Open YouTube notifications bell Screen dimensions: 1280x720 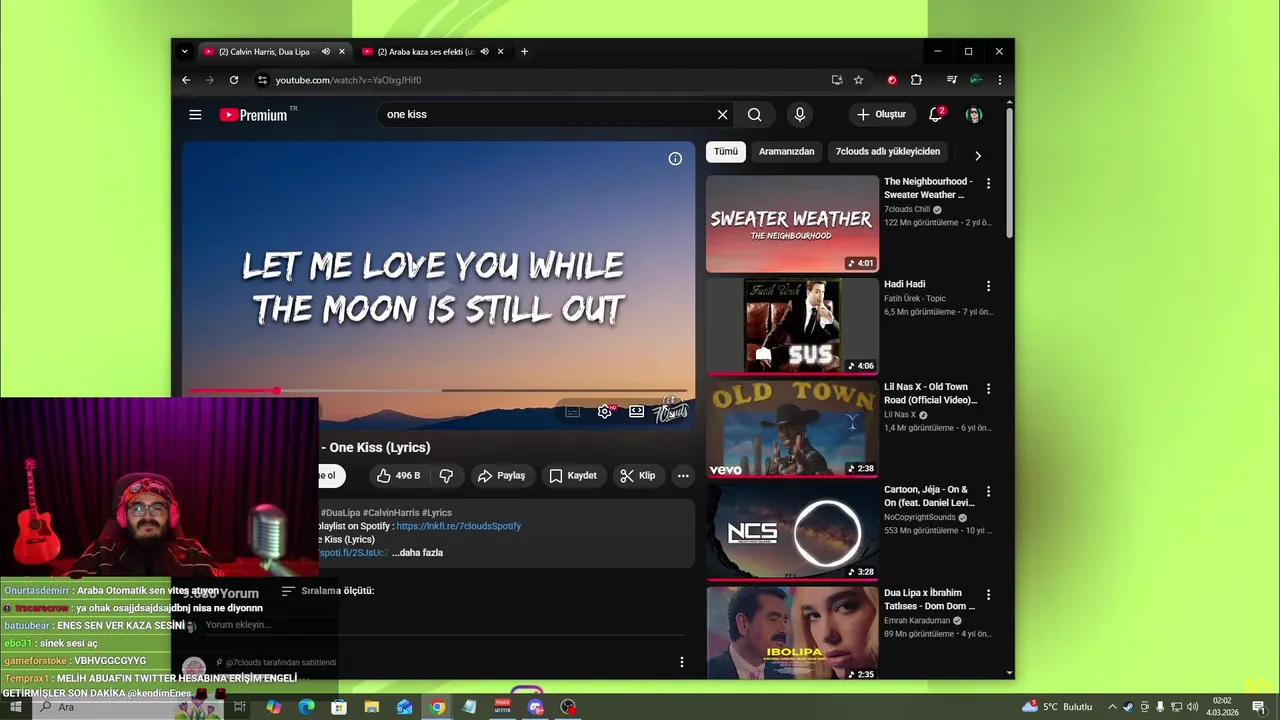pos(935,115)
